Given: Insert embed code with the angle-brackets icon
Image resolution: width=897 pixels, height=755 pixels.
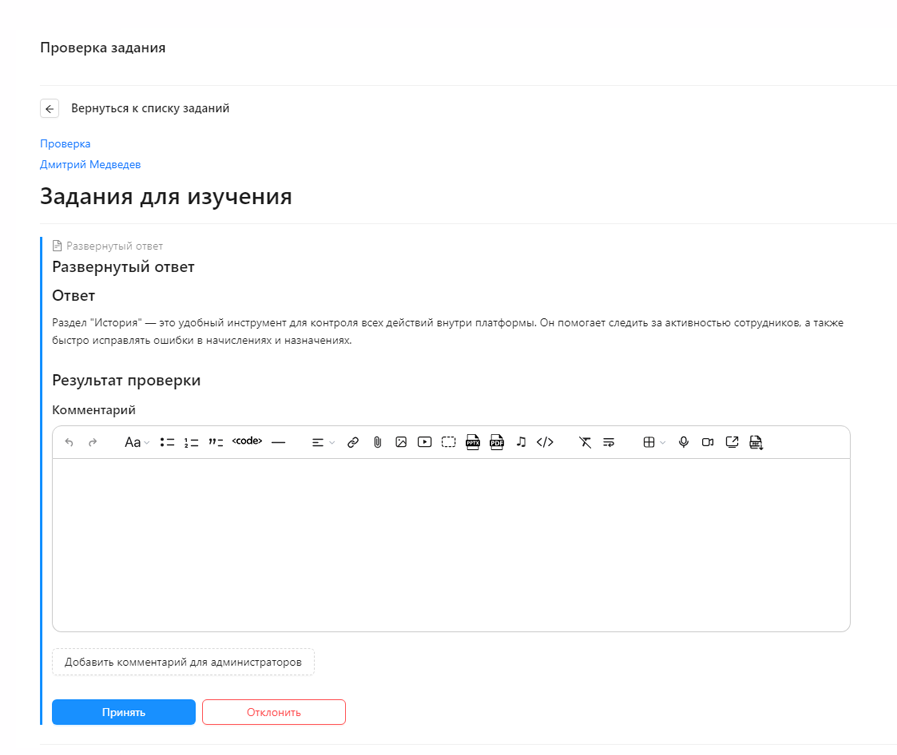Looking at the screenshot, I should [545, 442].
